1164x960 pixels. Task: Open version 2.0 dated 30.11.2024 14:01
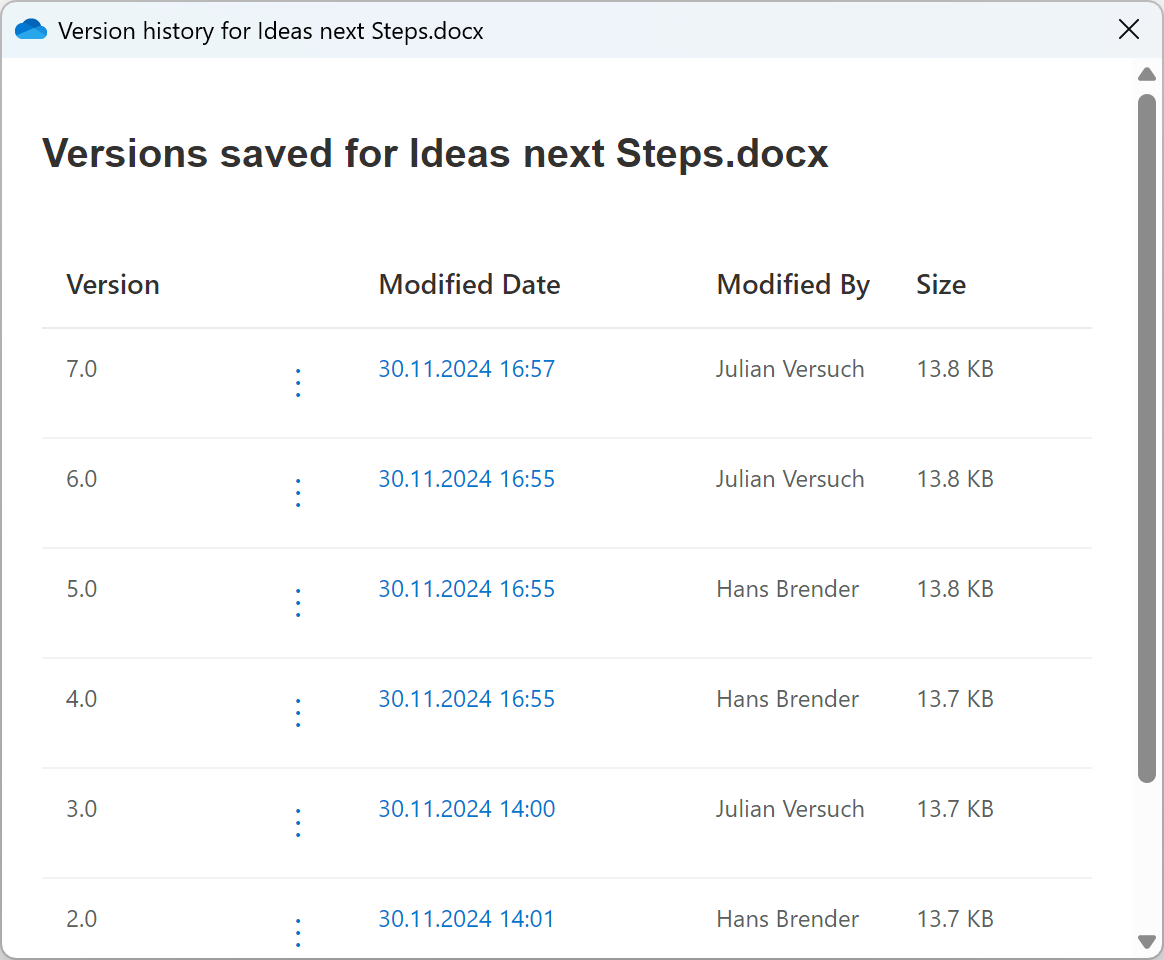[x=466, y=919]
